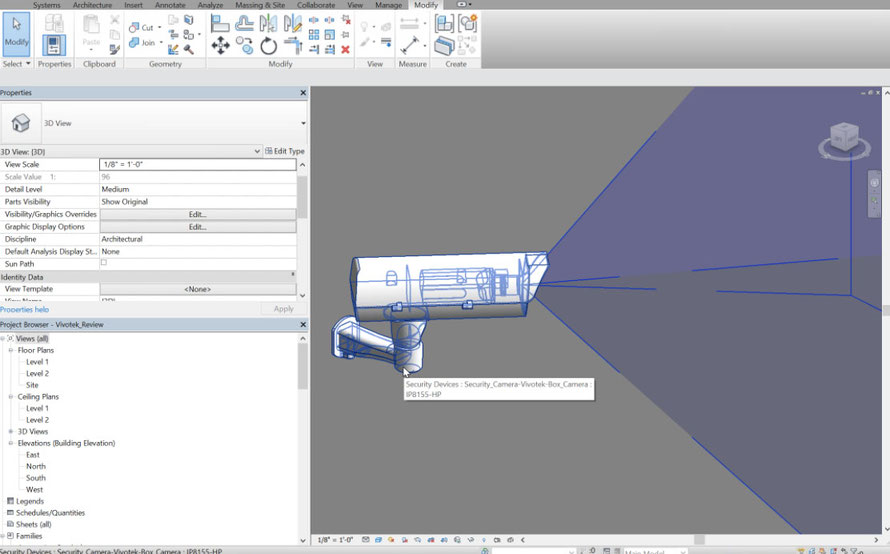Choose the Align tool in the ribbon
890x554 pixels.
(x=220, y=23)
